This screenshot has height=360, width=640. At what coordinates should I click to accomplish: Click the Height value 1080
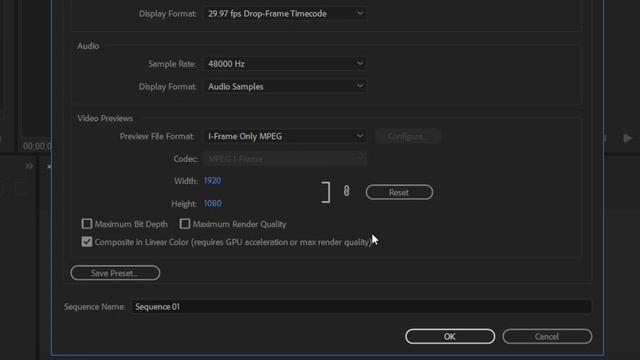pyautogui.click(x=213, y=203)
